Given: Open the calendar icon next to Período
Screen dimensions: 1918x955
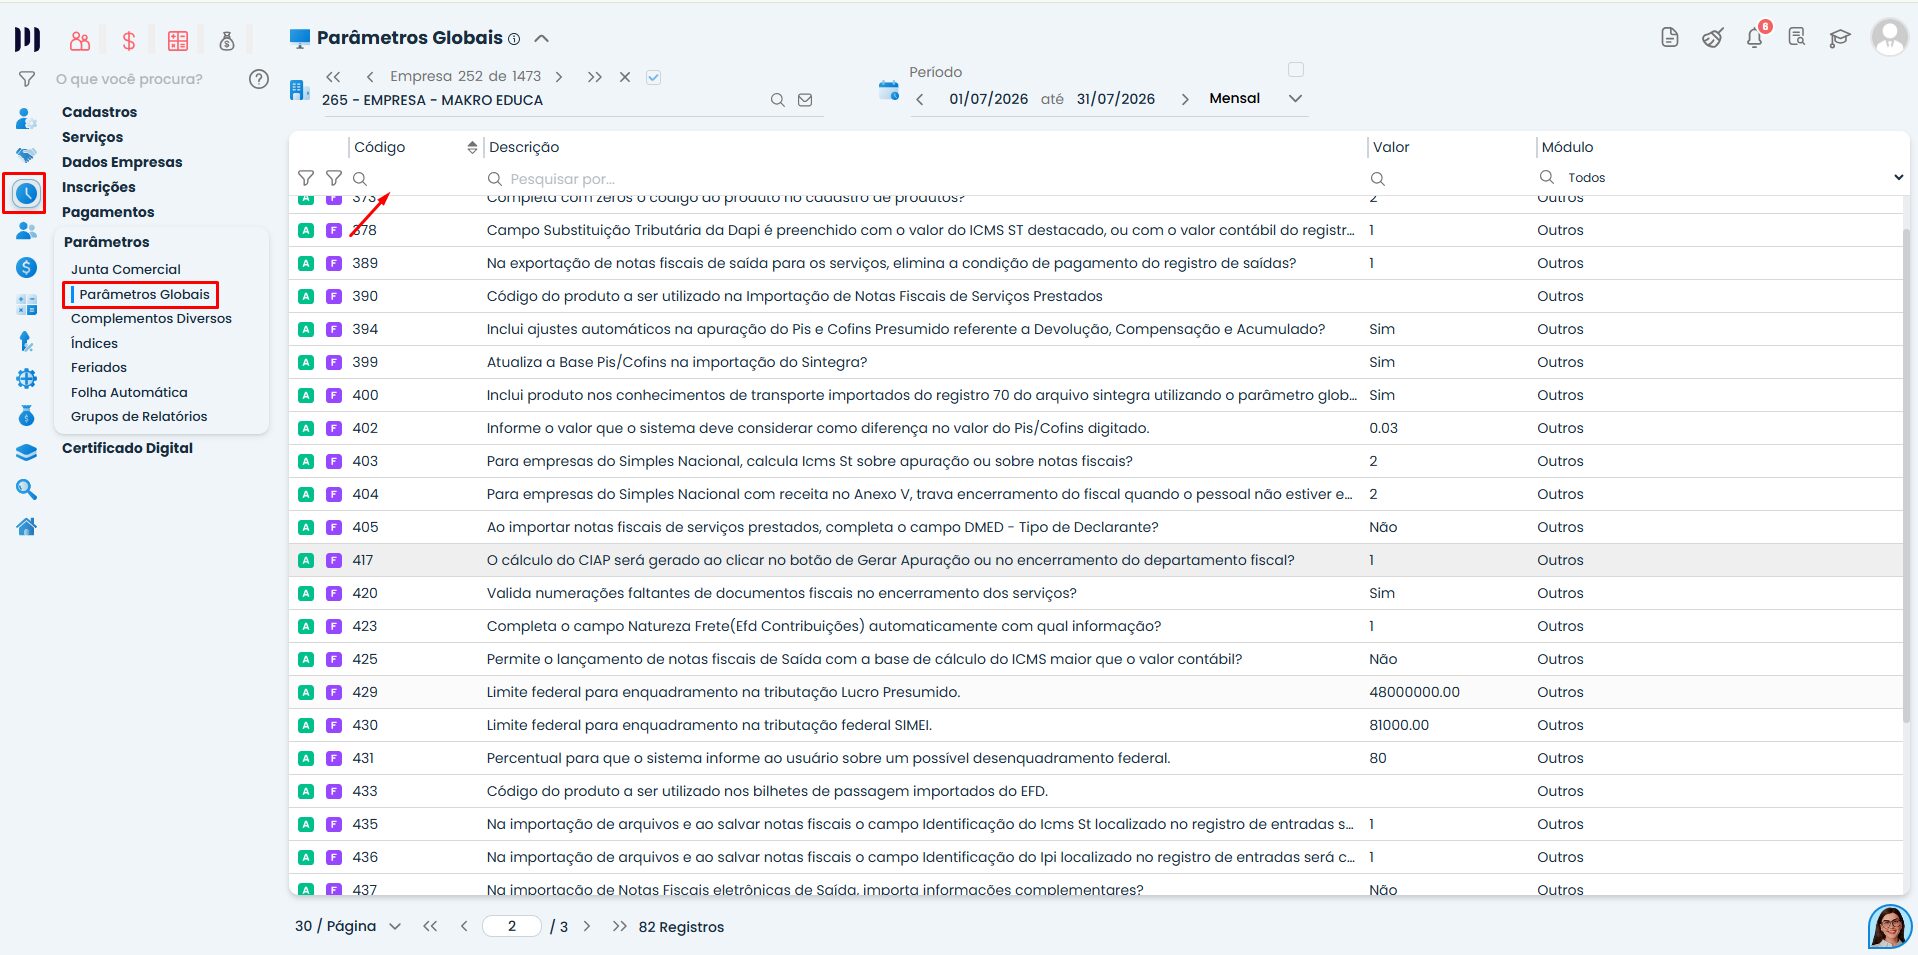Looking at the screenshot, I should (x=889, y=90).
